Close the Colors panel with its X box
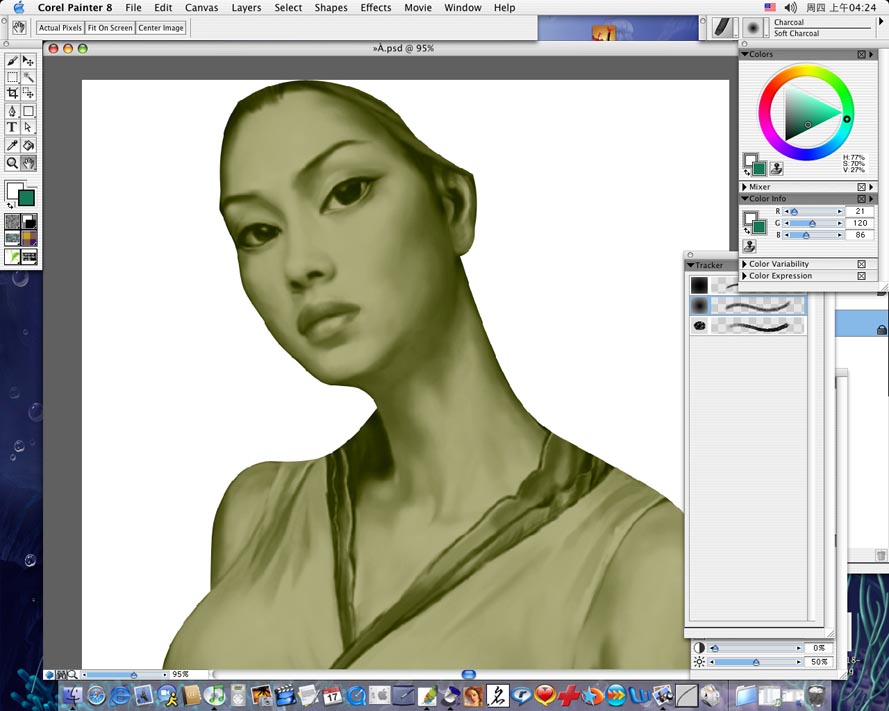 coord(861,54)
